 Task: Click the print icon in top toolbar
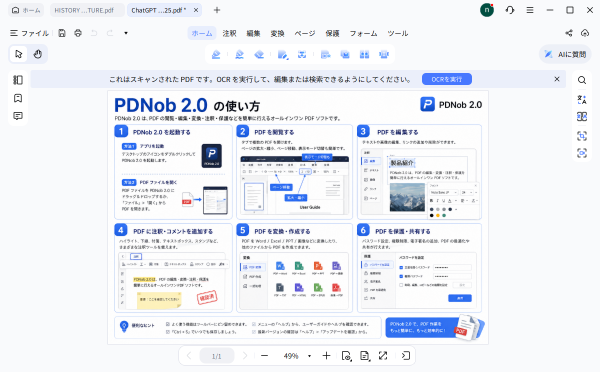pos(78,33)
